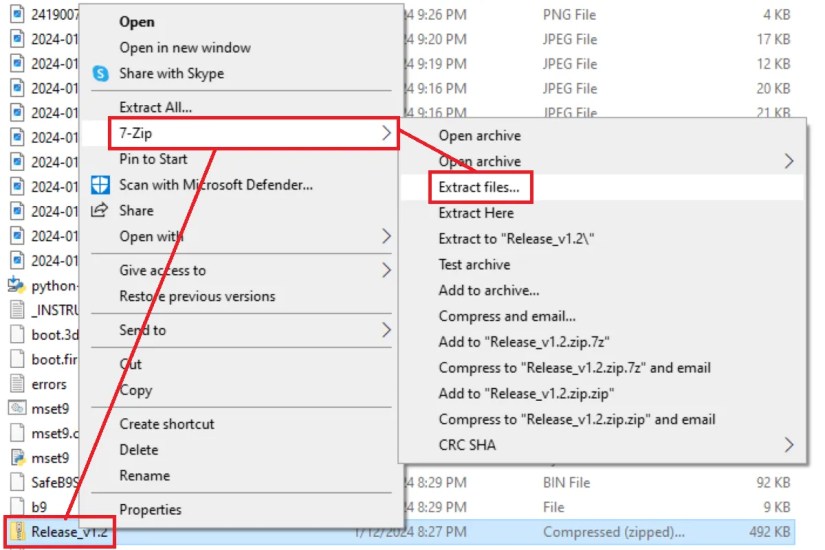Viewport: 825px width, 550px height.
Task: Choose Pin to Start
Action: (x=153, y=159)
